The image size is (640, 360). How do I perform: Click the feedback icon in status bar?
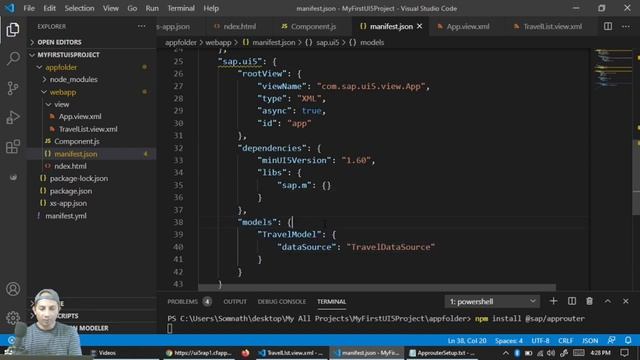click(x=611, y=340)
